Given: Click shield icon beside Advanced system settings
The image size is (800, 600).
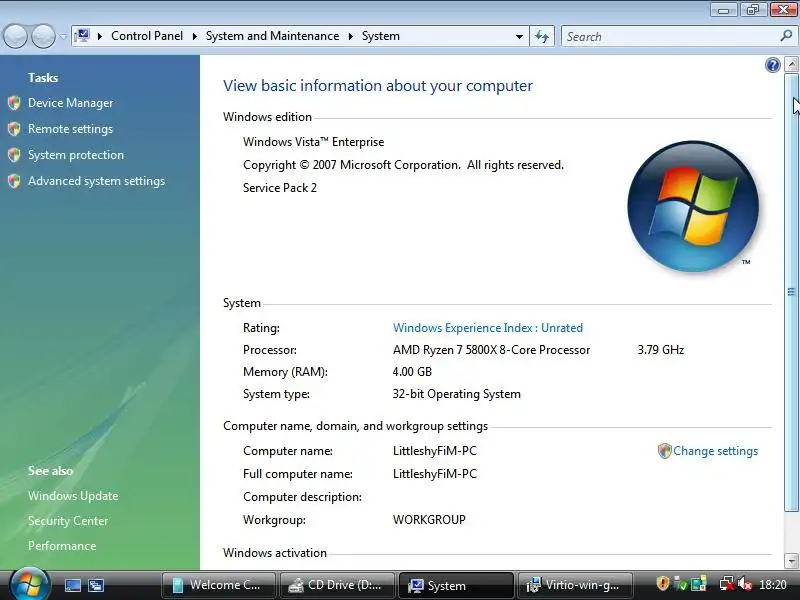Looking at the screenshot, I should coord(14,181).
